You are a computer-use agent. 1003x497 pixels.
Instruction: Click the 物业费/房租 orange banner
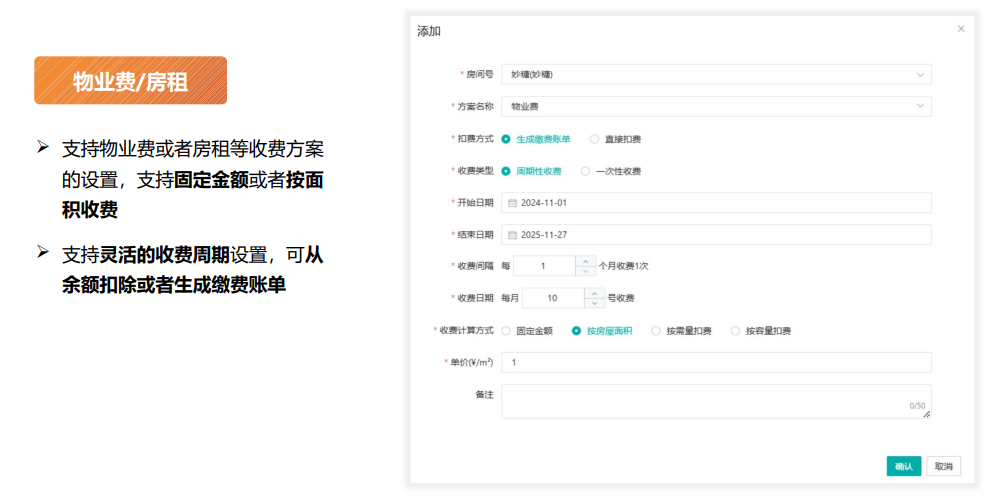(130, 81)
